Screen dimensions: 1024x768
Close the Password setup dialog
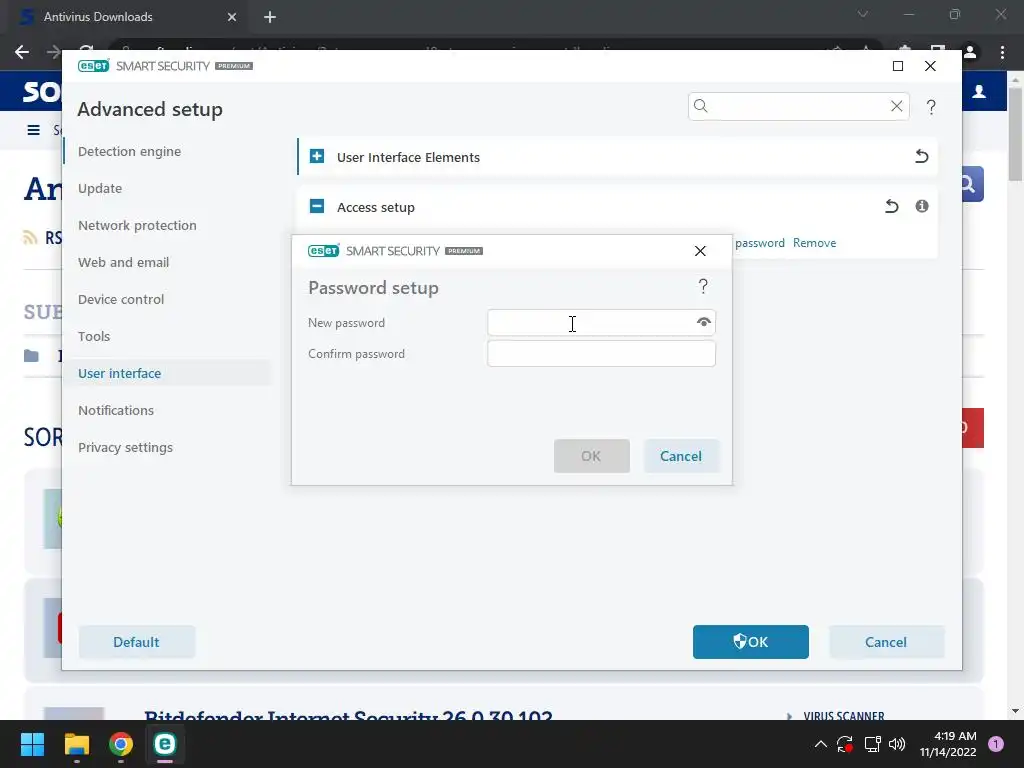coord(700,251)
